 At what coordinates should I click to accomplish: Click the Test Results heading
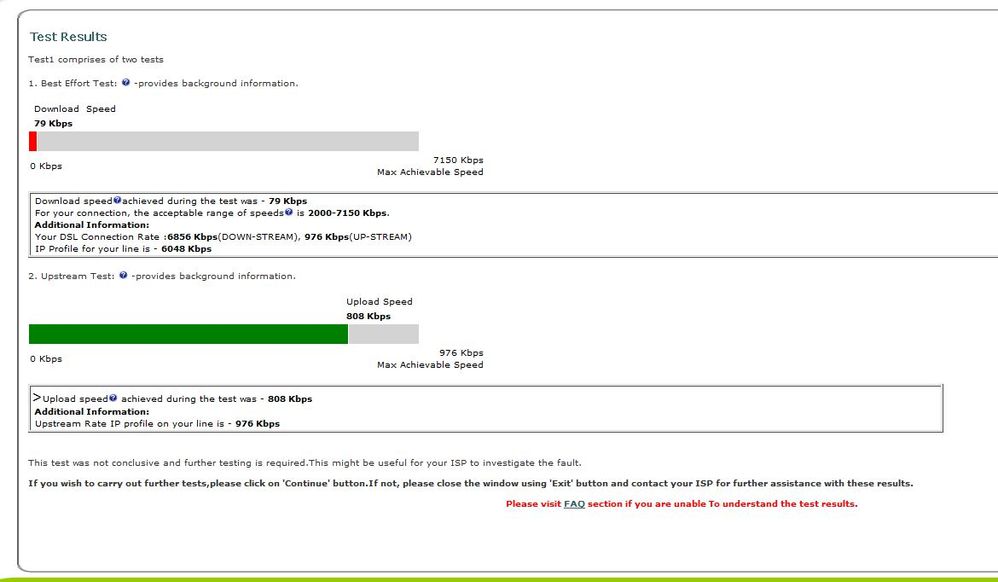tap(68, 37)
